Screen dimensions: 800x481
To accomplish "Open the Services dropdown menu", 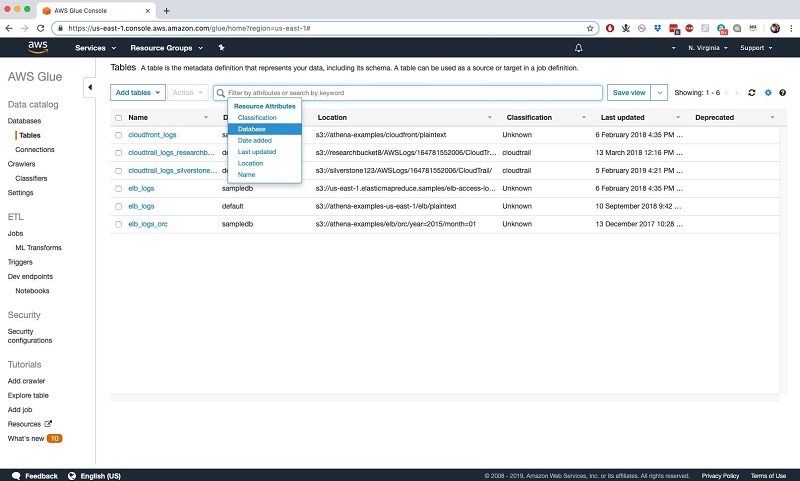I will pos(95,48).
